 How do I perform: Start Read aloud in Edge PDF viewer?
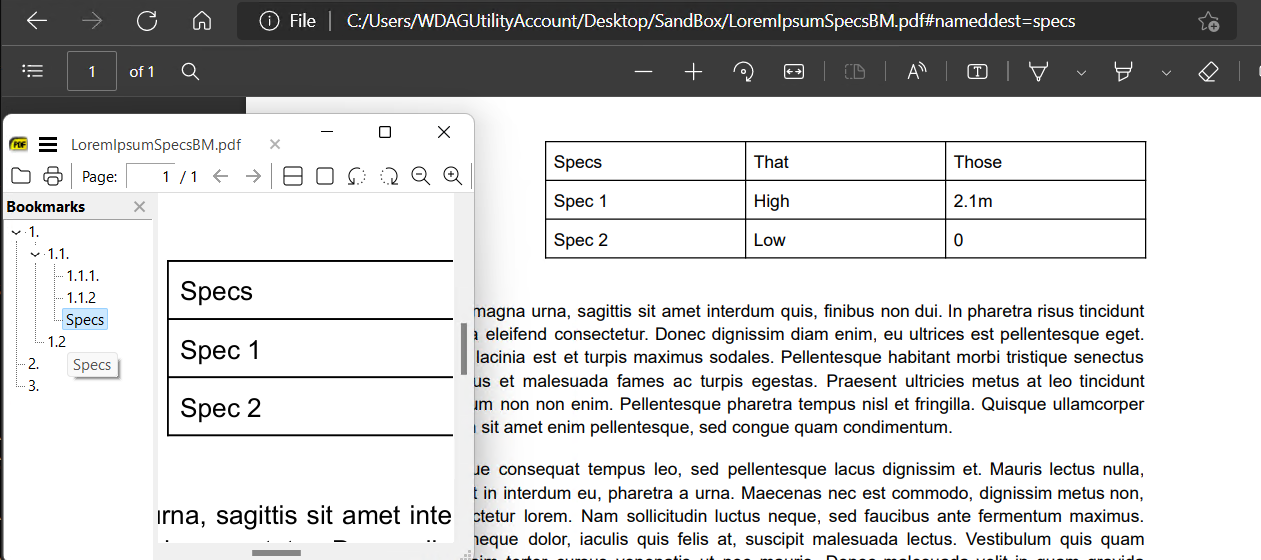coord(916,71)
